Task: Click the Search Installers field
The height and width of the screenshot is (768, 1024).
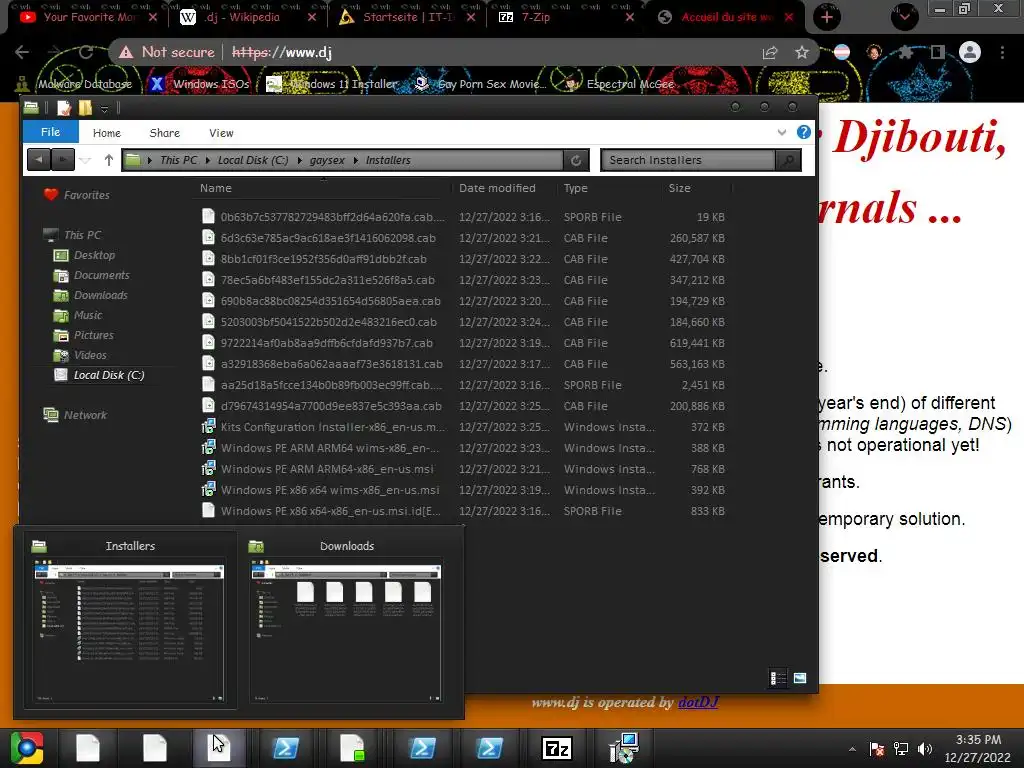Action: tap(688, 160)
